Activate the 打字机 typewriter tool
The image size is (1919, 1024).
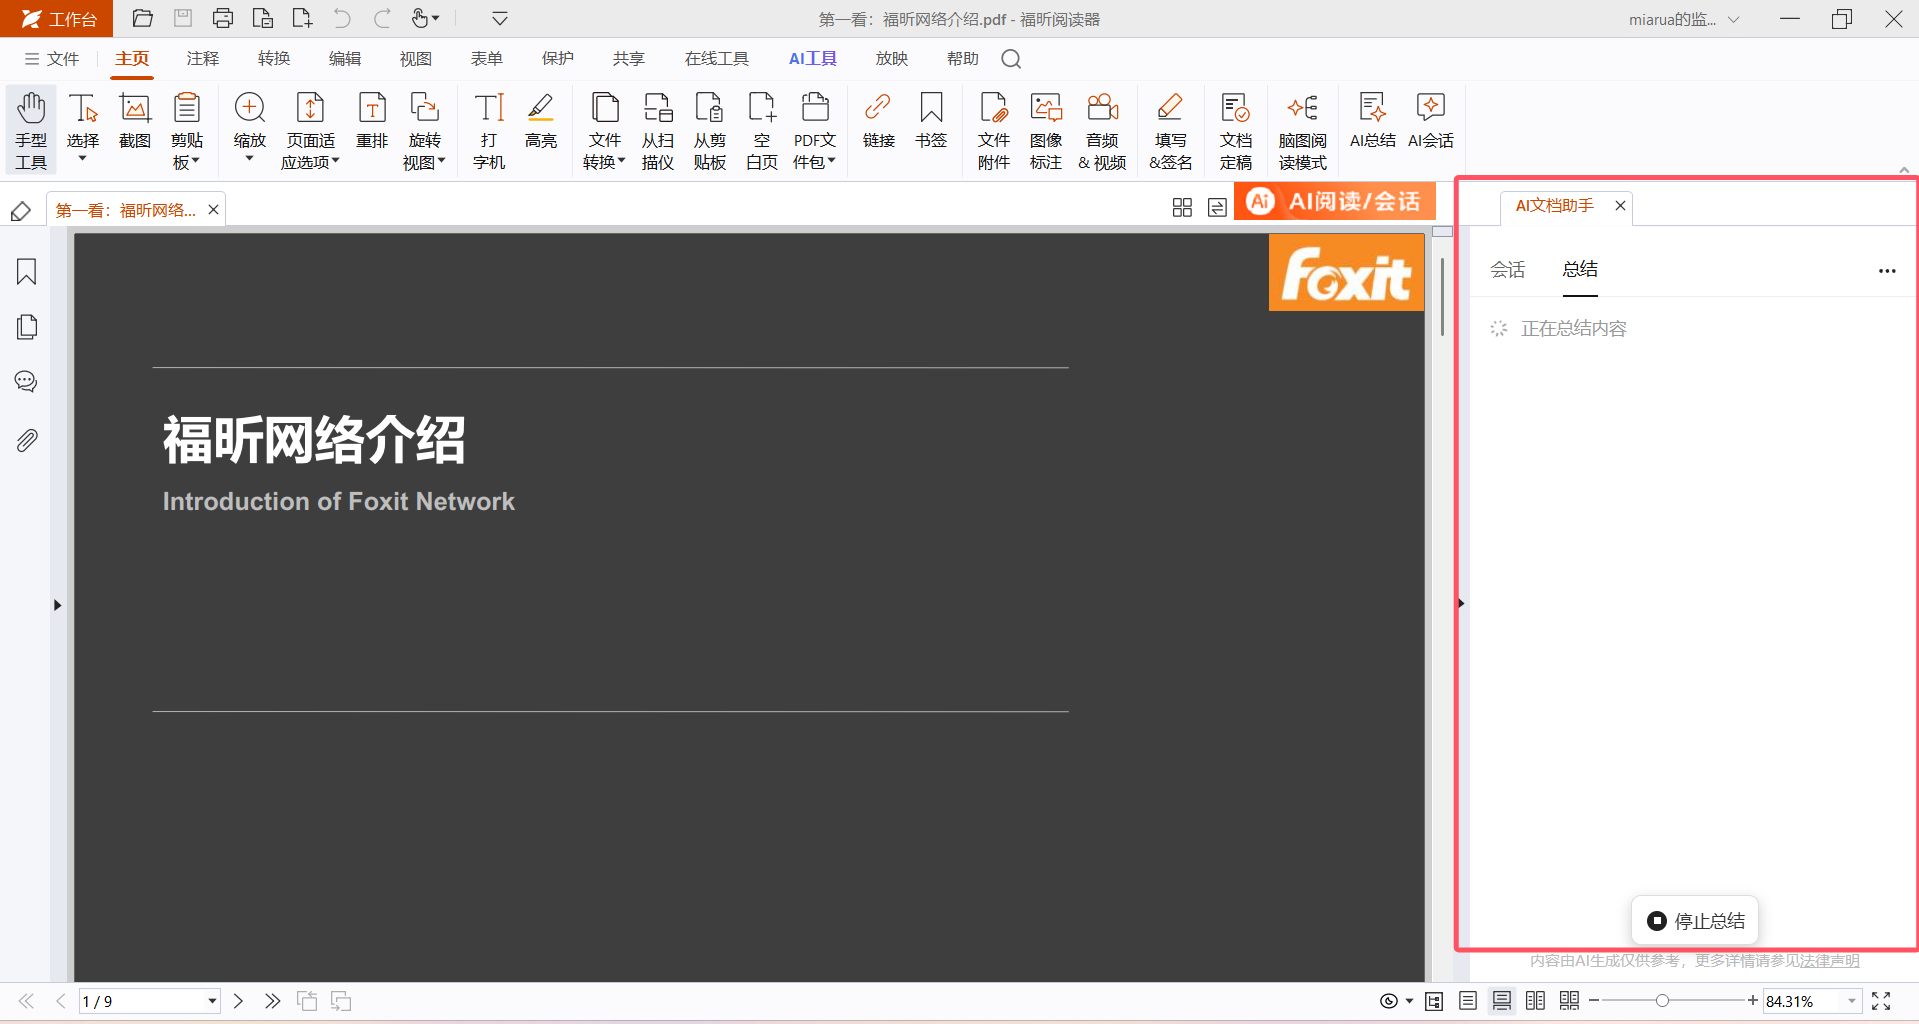click(x=489, y=131)
